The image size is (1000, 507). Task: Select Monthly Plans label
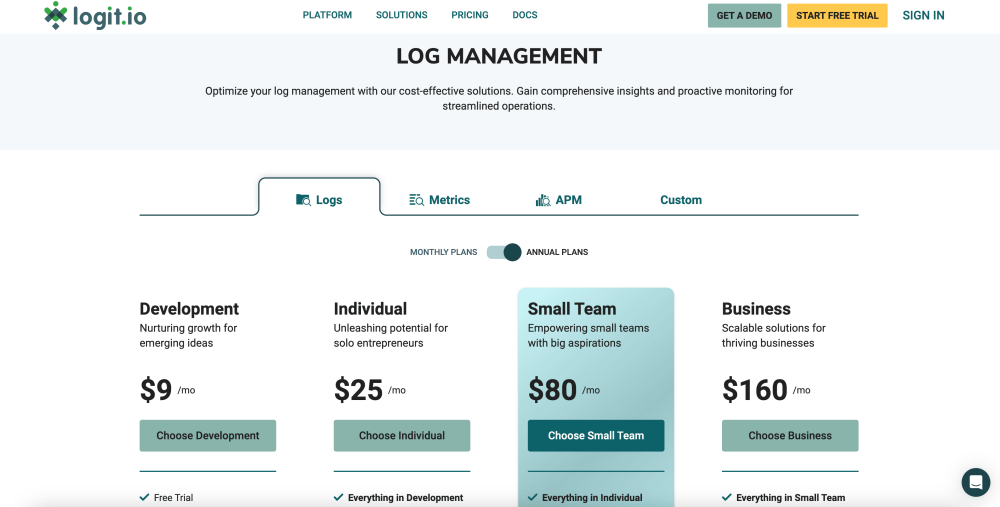click(x=443, y=253)
